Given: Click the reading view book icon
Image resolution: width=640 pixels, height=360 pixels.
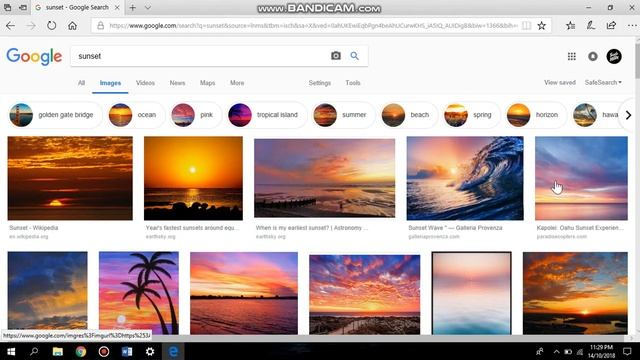Looking at the screenshot, I should pos(526,26).
